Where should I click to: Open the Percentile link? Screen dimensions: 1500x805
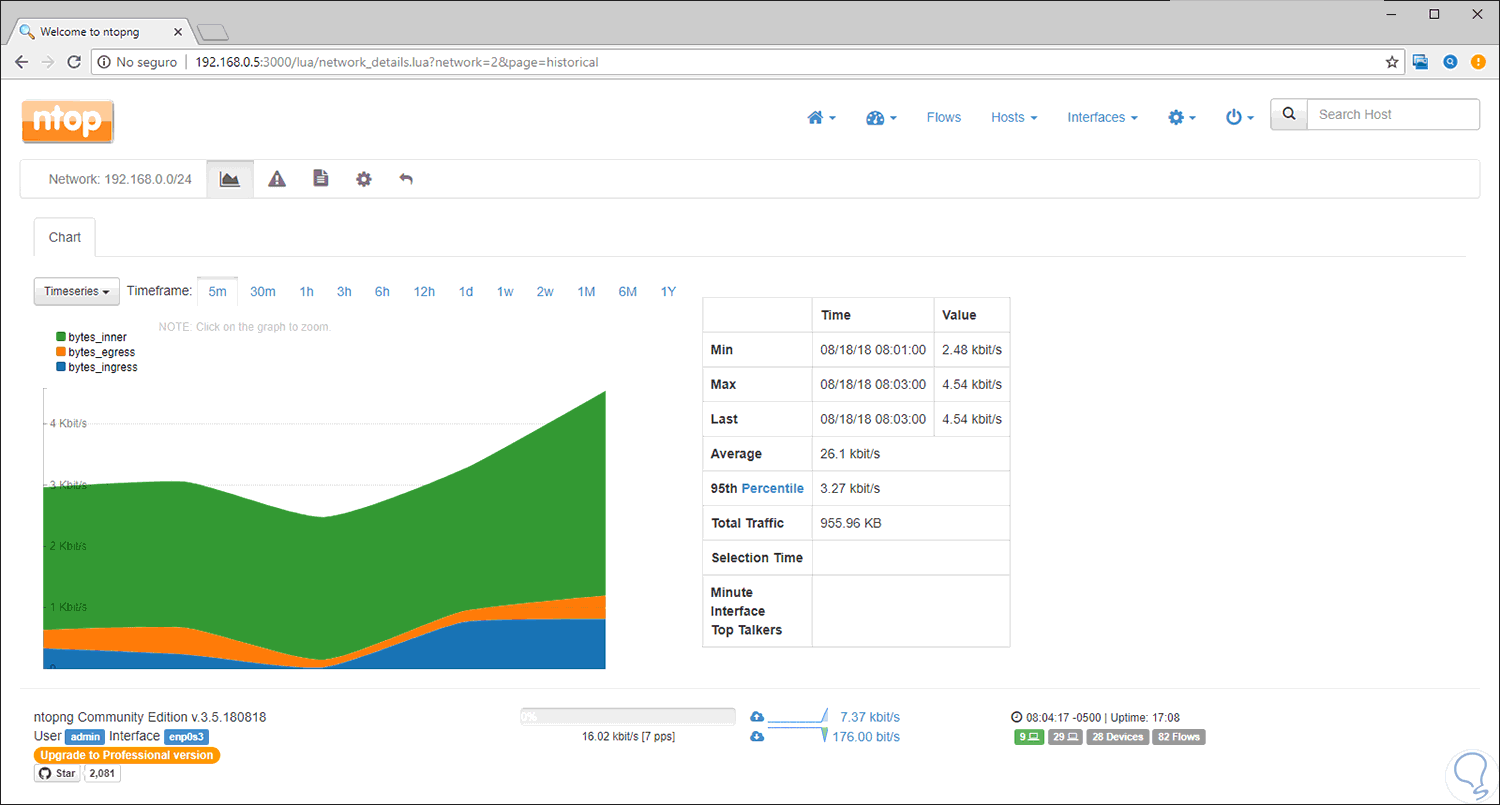pyautogui.click(x=772, y=488)
